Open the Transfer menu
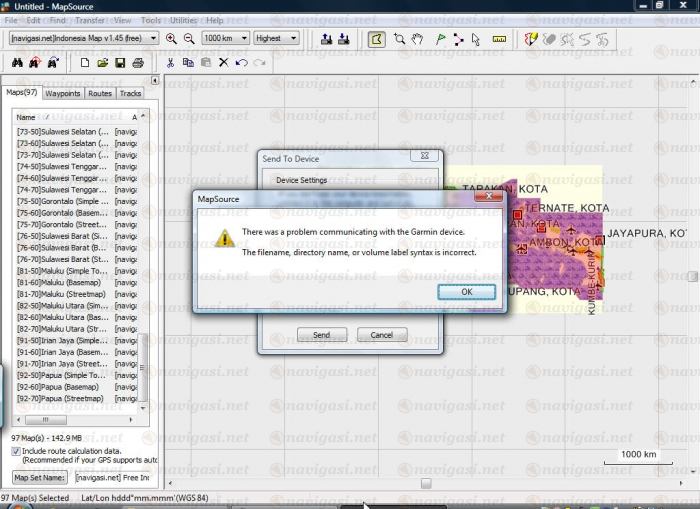 (x=89, y=20)
